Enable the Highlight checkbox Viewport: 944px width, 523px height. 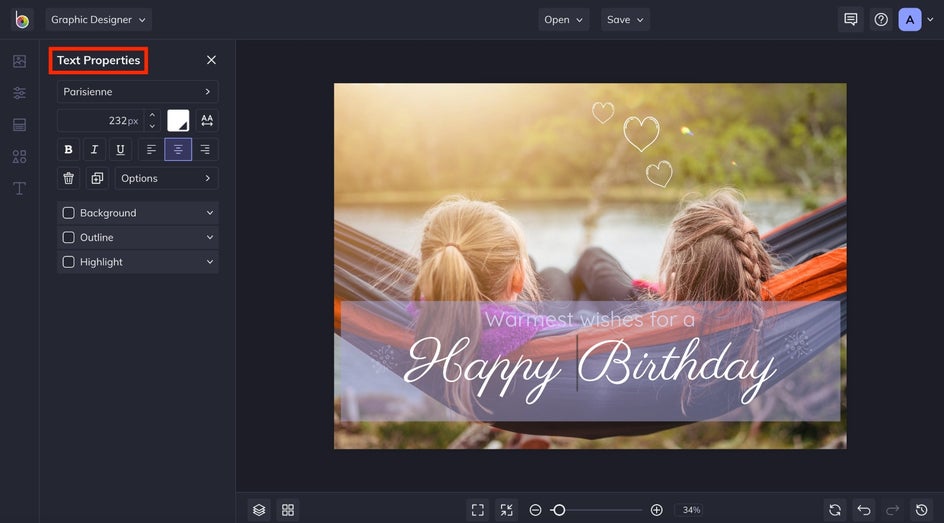click(69, 262)
